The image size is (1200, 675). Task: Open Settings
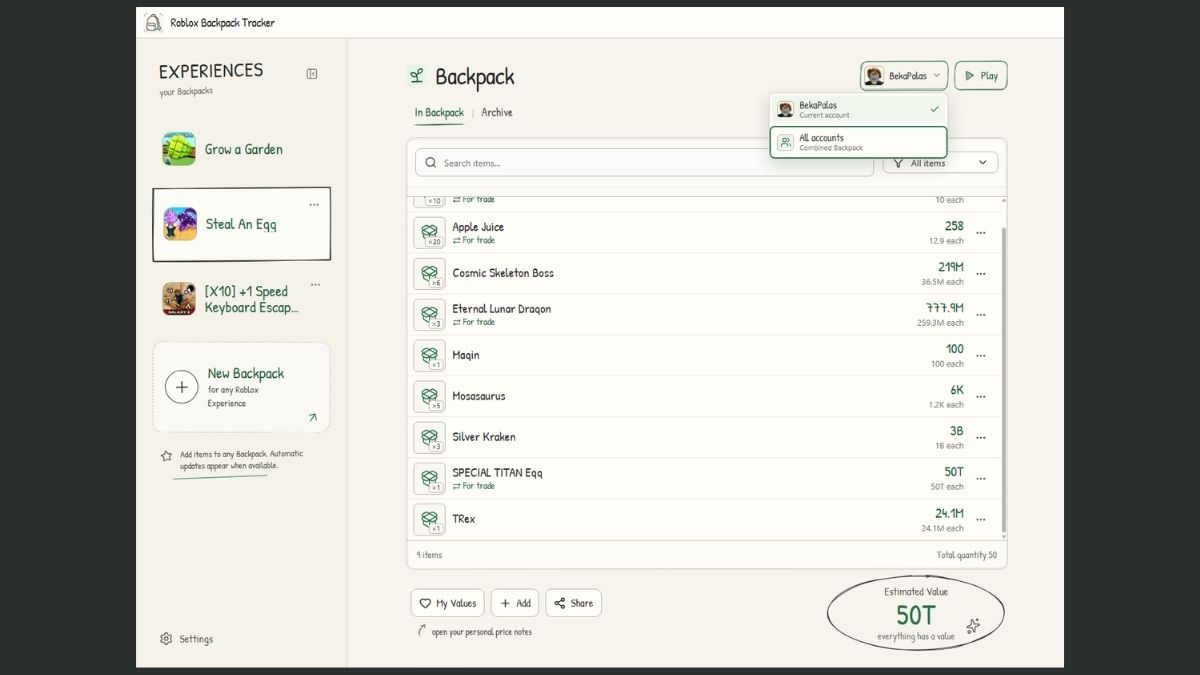coord(187,639)
